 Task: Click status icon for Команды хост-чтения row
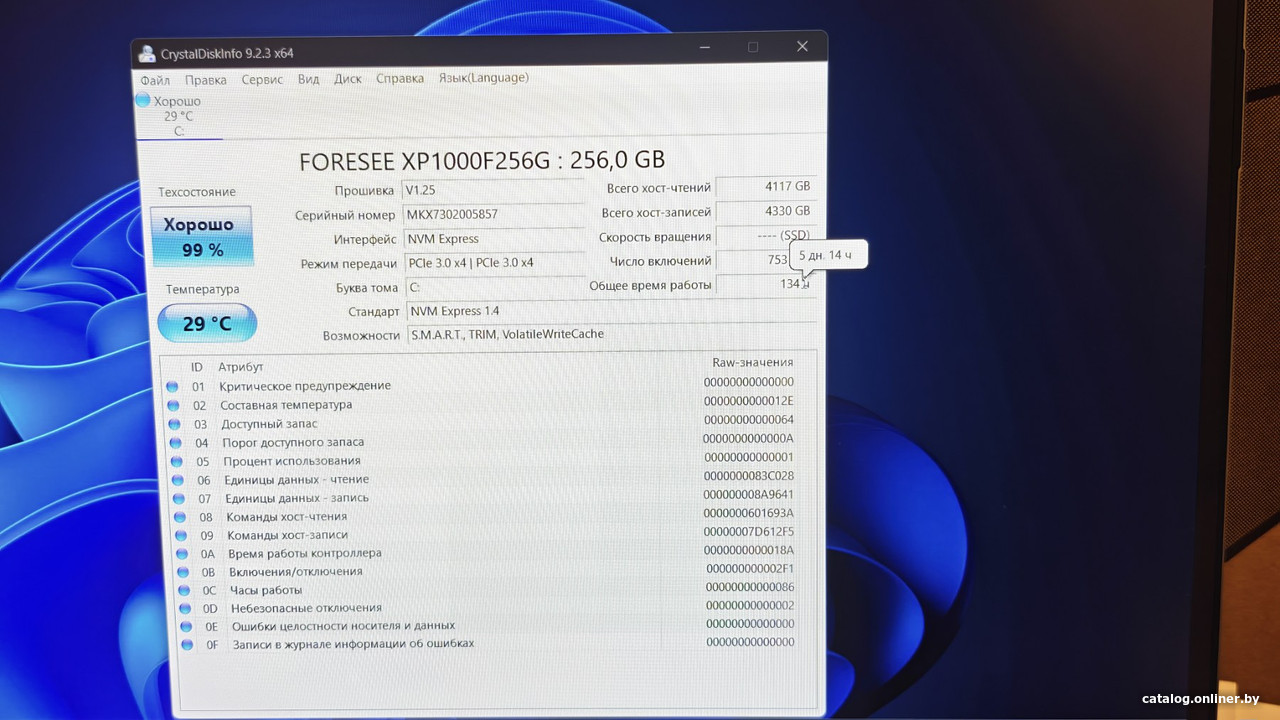pyautogui.click(x=180, y=517)
